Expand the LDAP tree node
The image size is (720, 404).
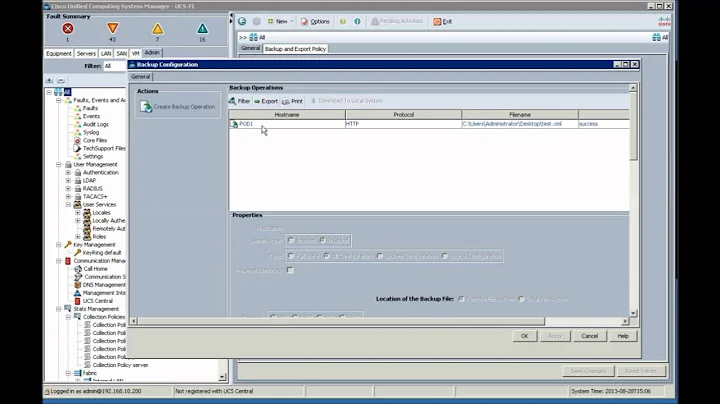pos(68,180)
